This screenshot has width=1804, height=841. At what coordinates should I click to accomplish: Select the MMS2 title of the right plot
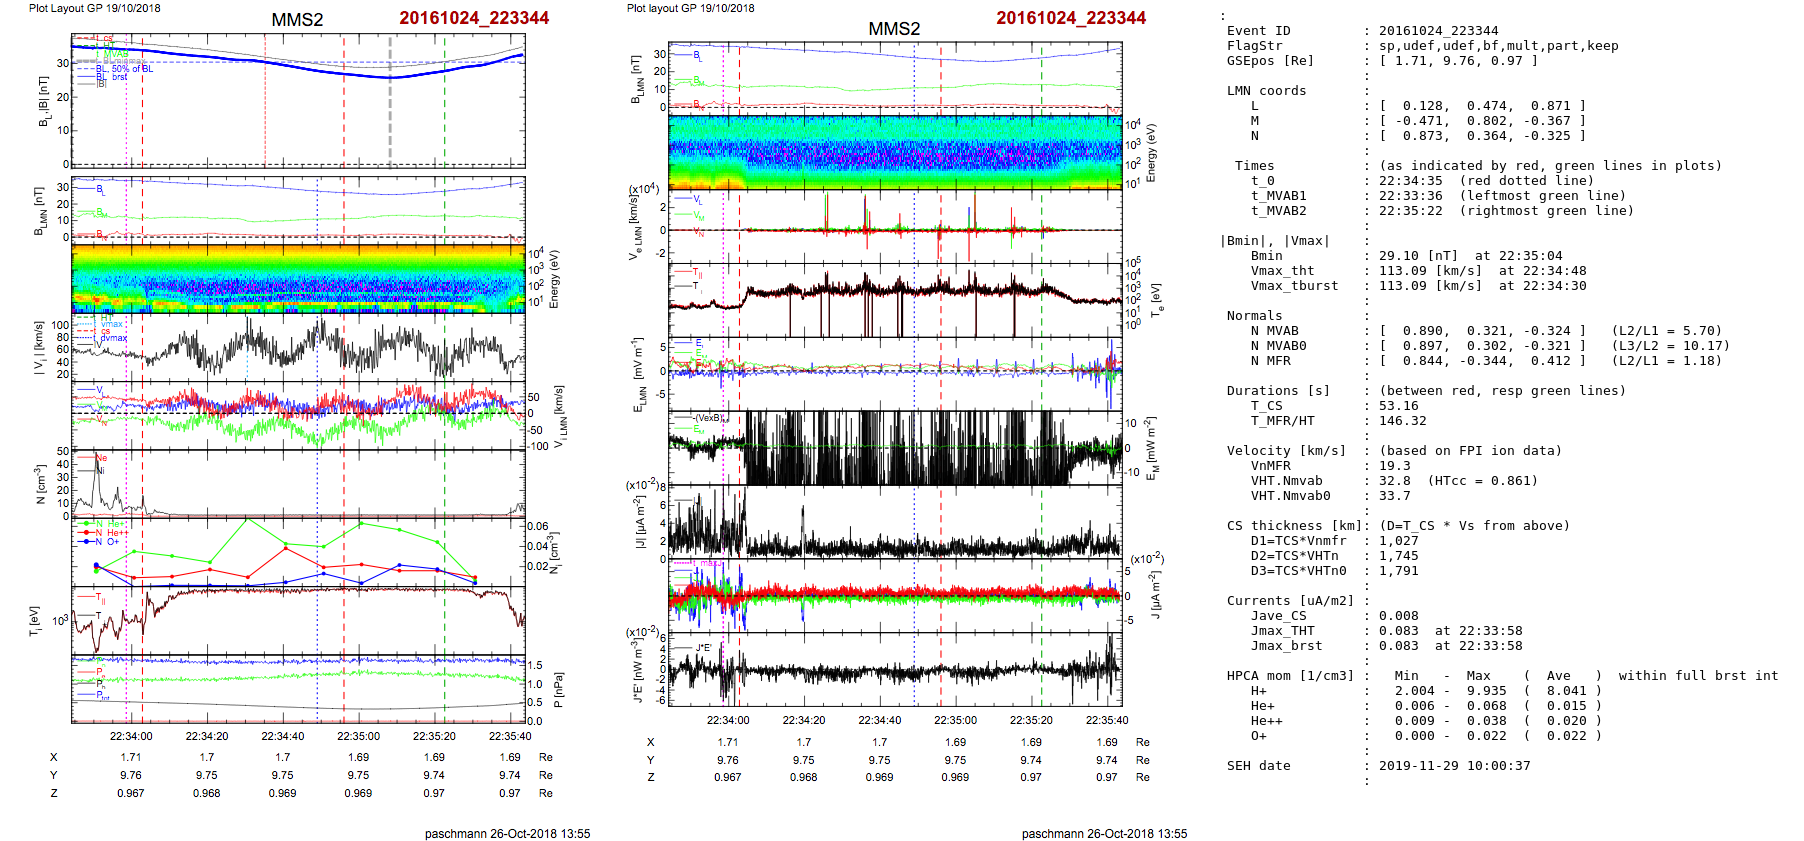point(893,29)
